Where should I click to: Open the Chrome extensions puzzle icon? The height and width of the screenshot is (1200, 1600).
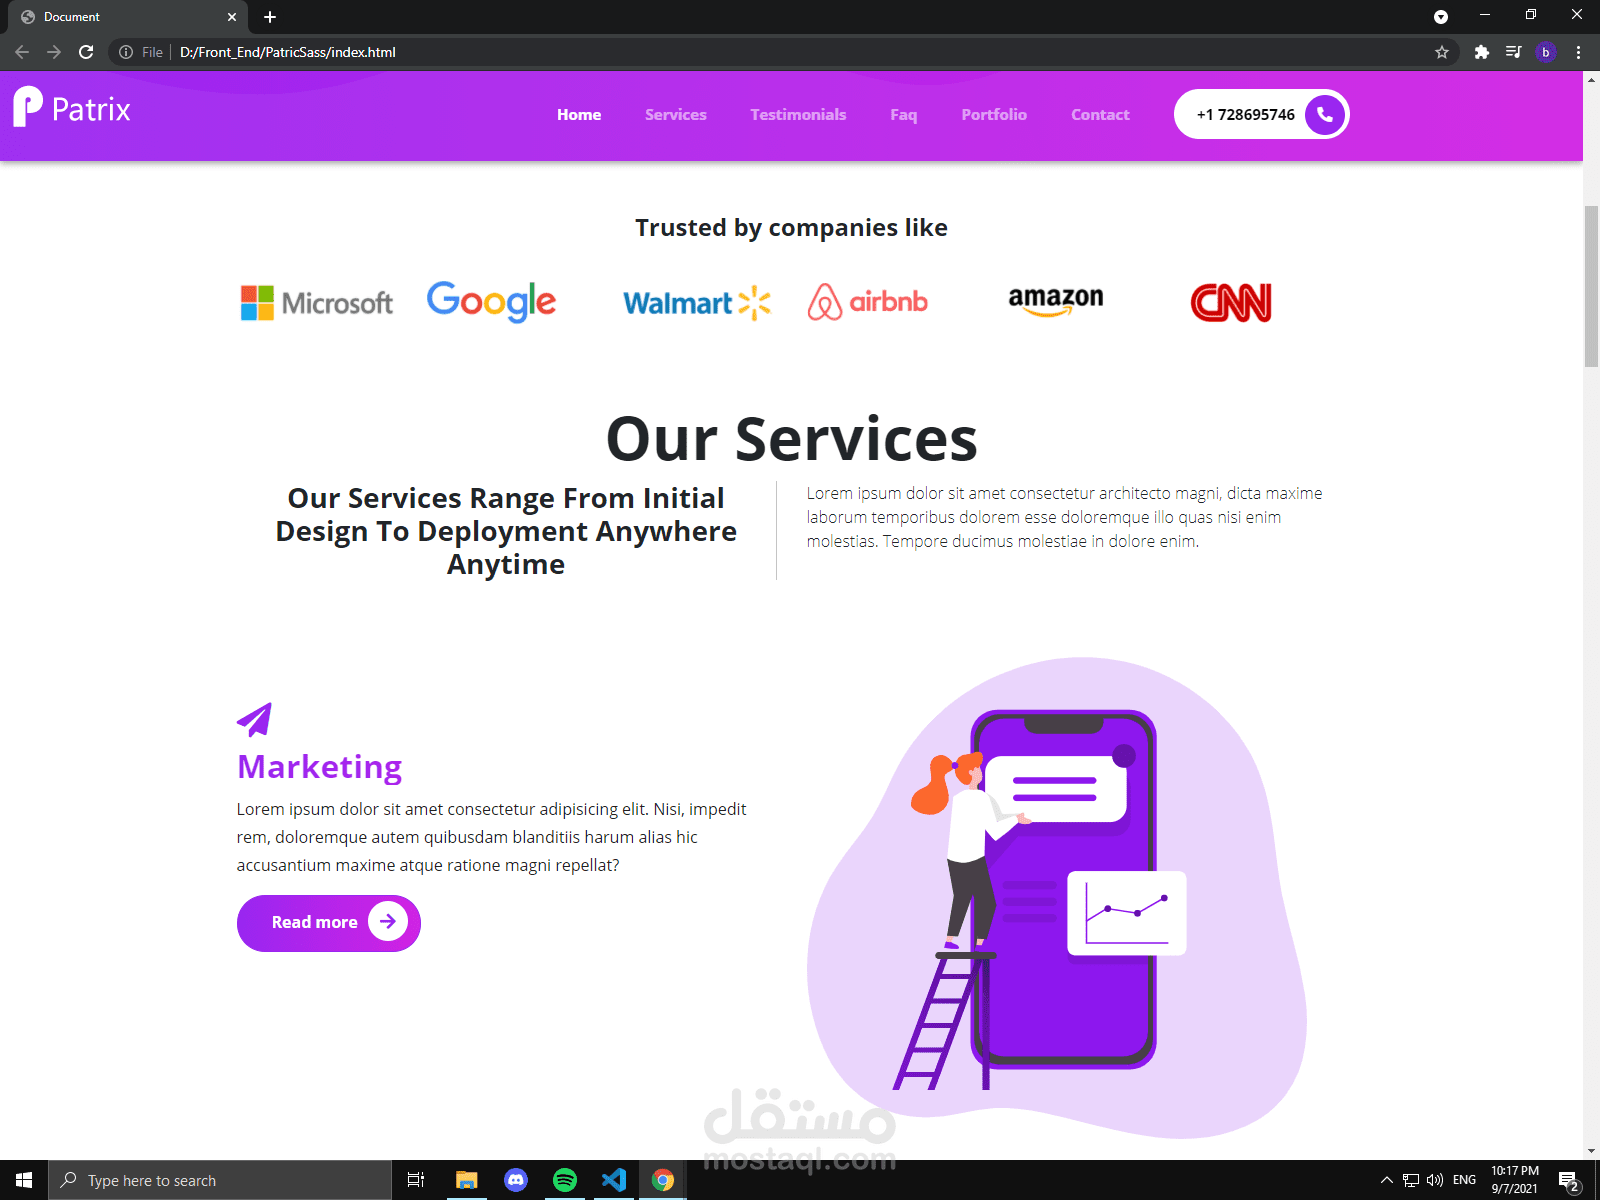coord(1482,52)
